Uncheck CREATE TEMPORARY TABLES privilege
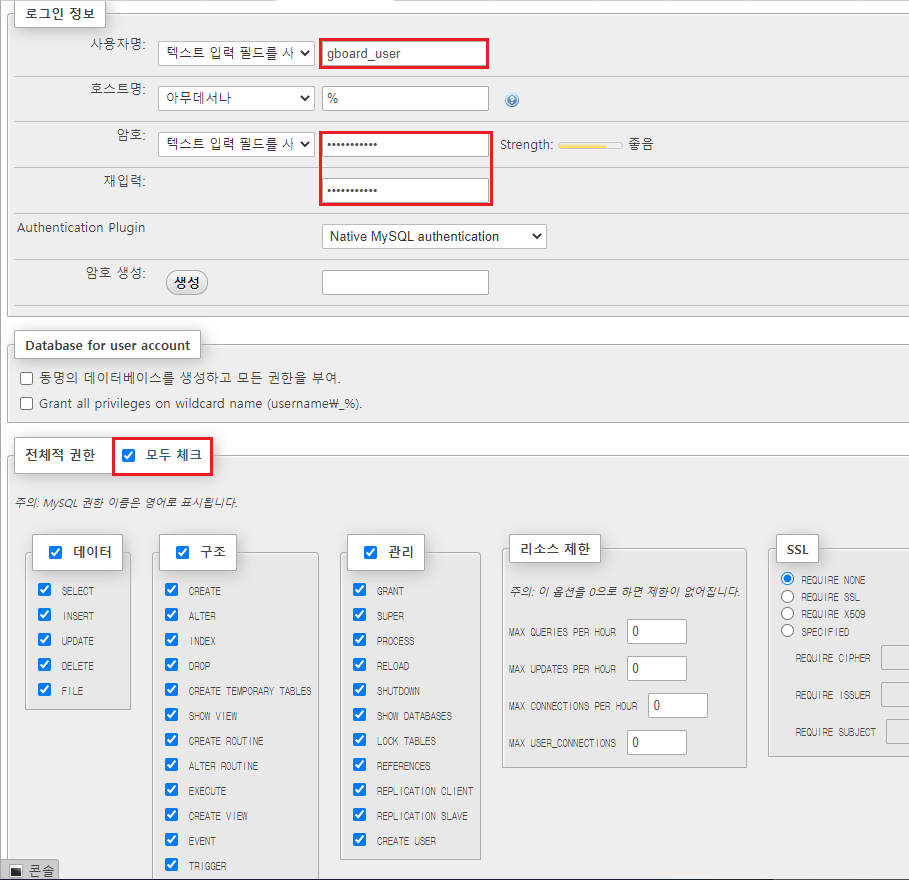 click(172, 689)
